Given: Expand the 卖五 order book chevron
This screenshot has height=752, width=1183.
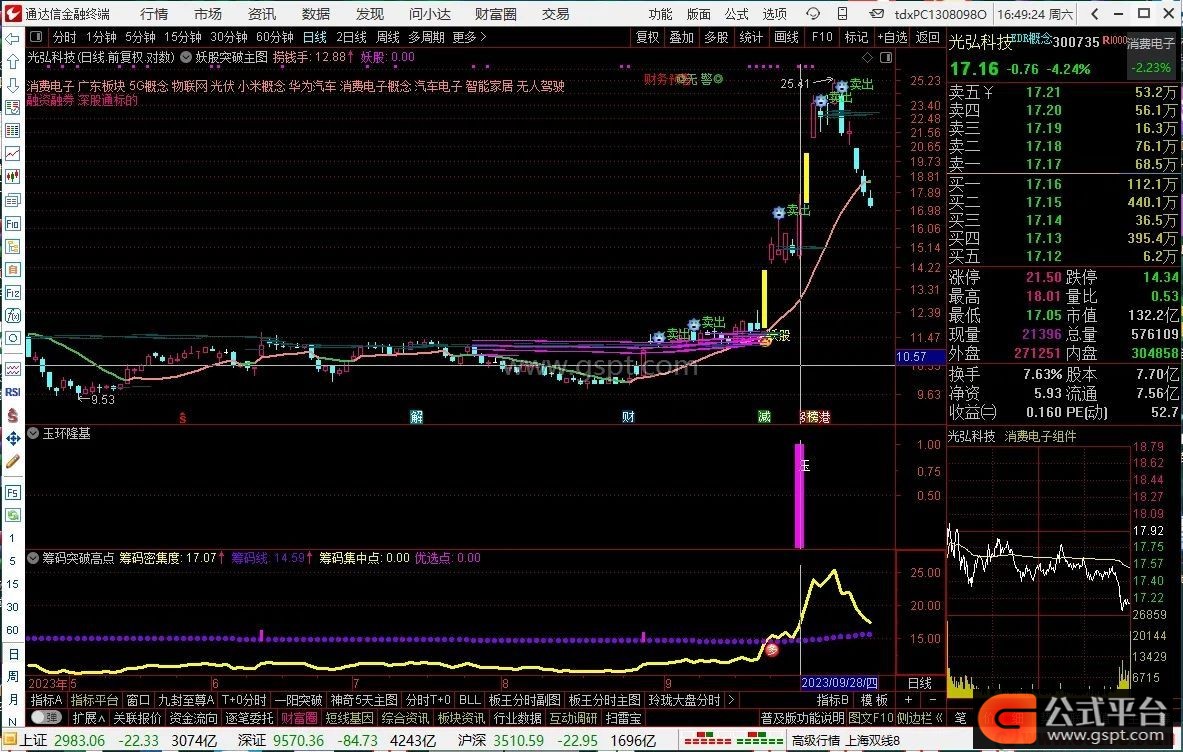Looking at the screenshot, I should click(x=988, y=93).
